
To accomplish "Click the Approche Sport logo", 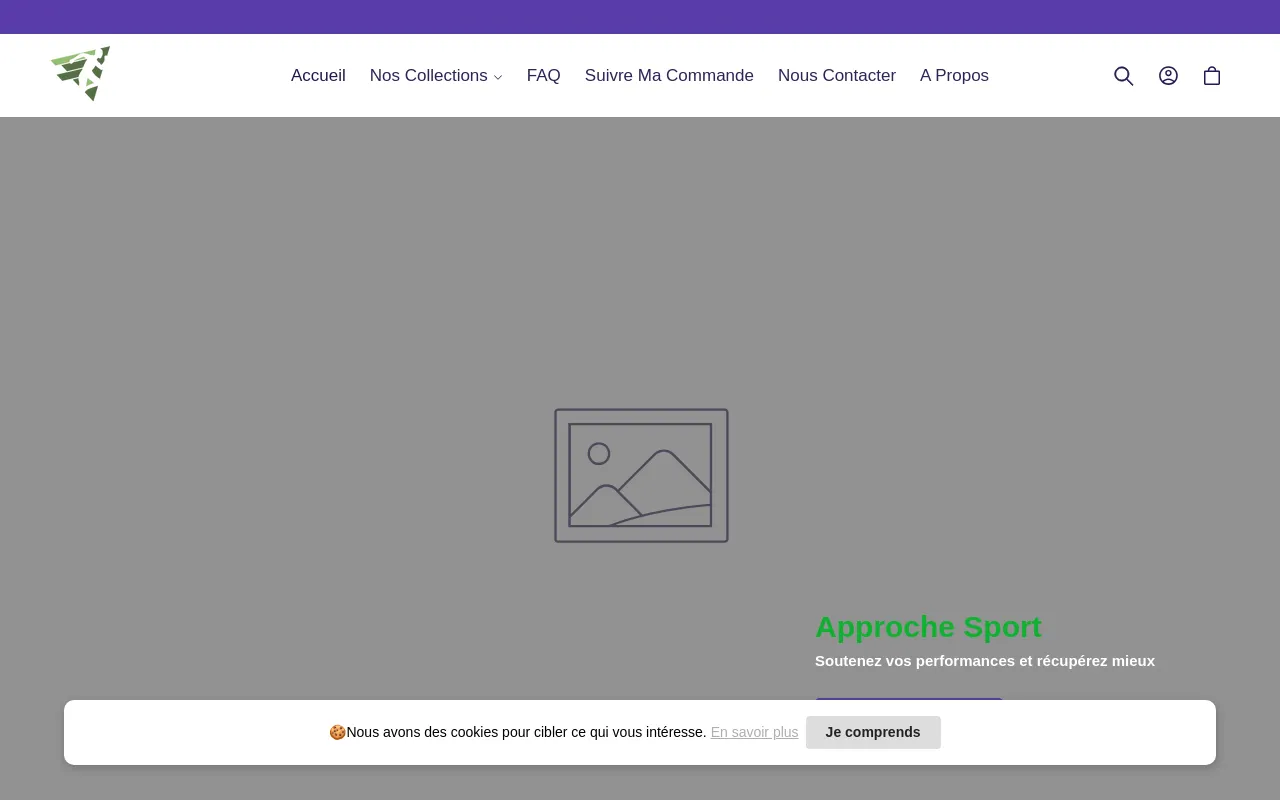I will (x=80, y=74).
